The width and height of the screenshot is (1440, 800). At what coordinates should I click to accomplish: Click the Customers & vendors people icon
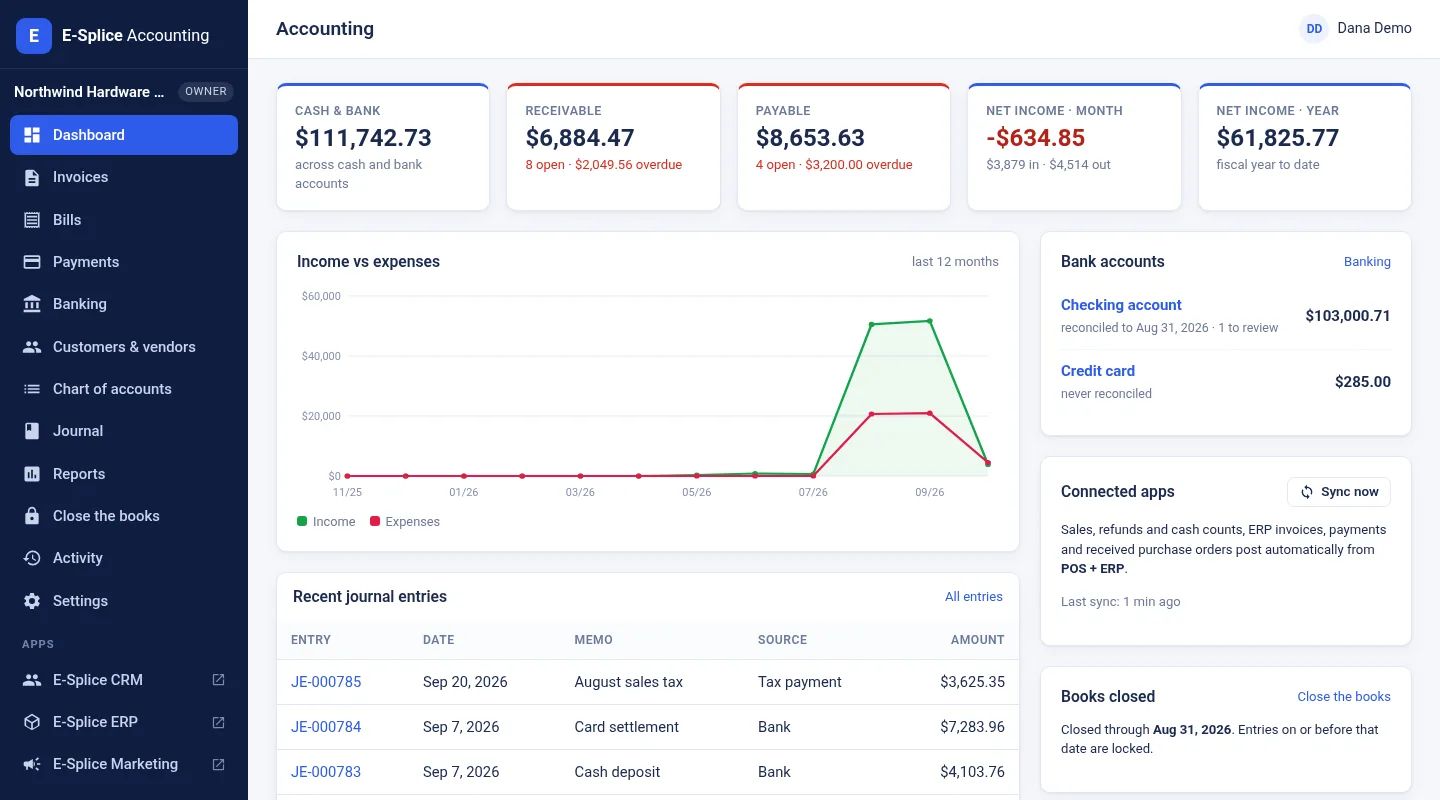(x=32, y=347)
